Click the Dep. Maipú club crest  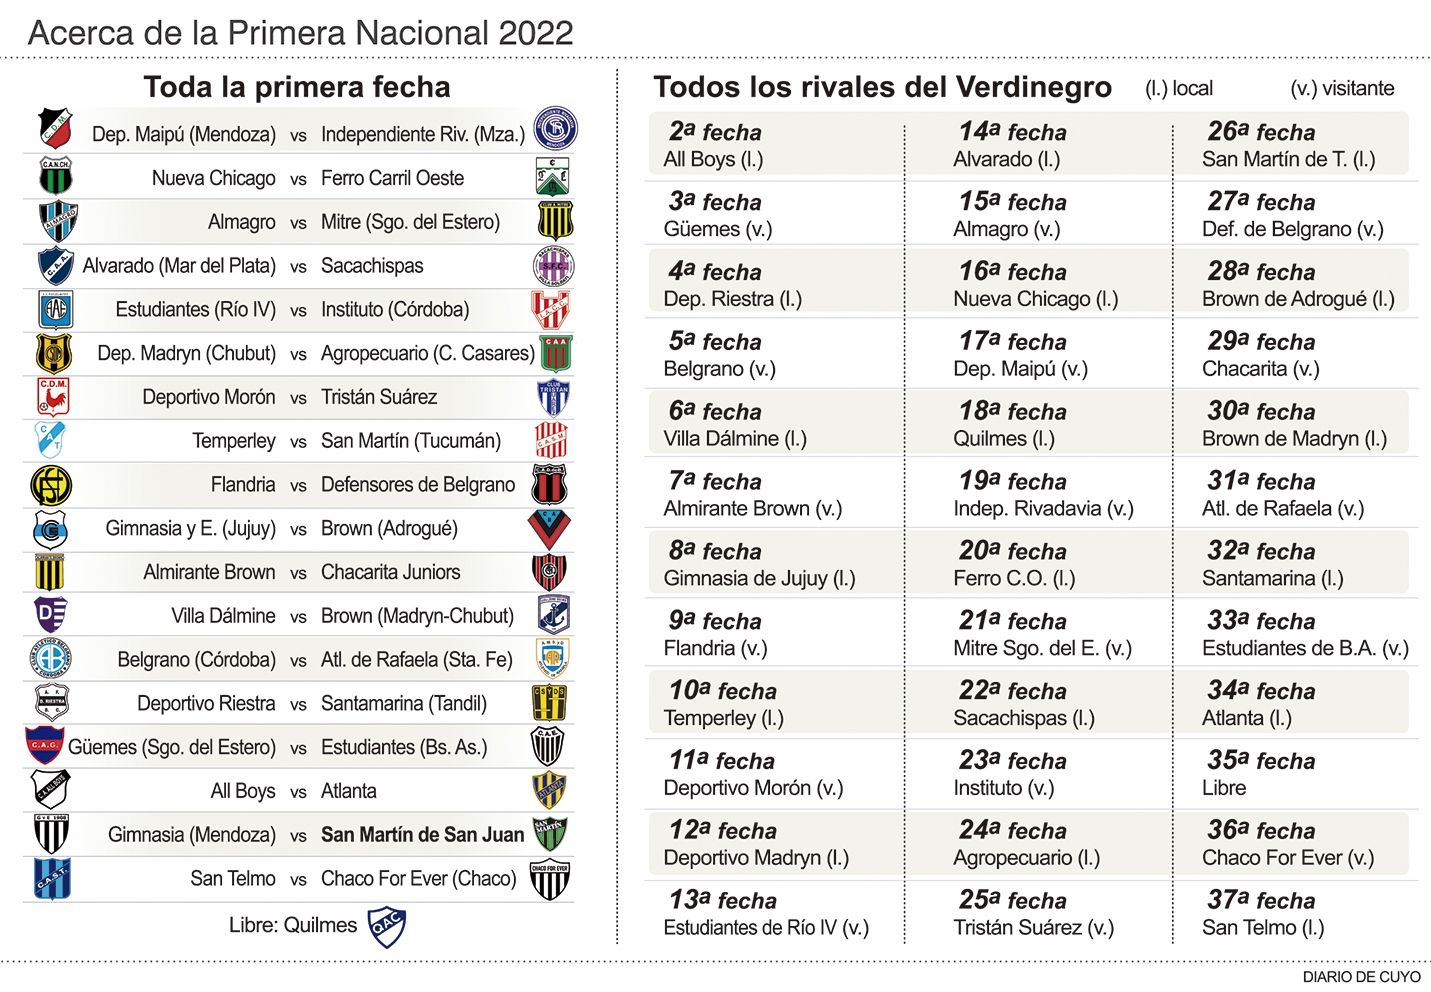(x=54, y=129)
